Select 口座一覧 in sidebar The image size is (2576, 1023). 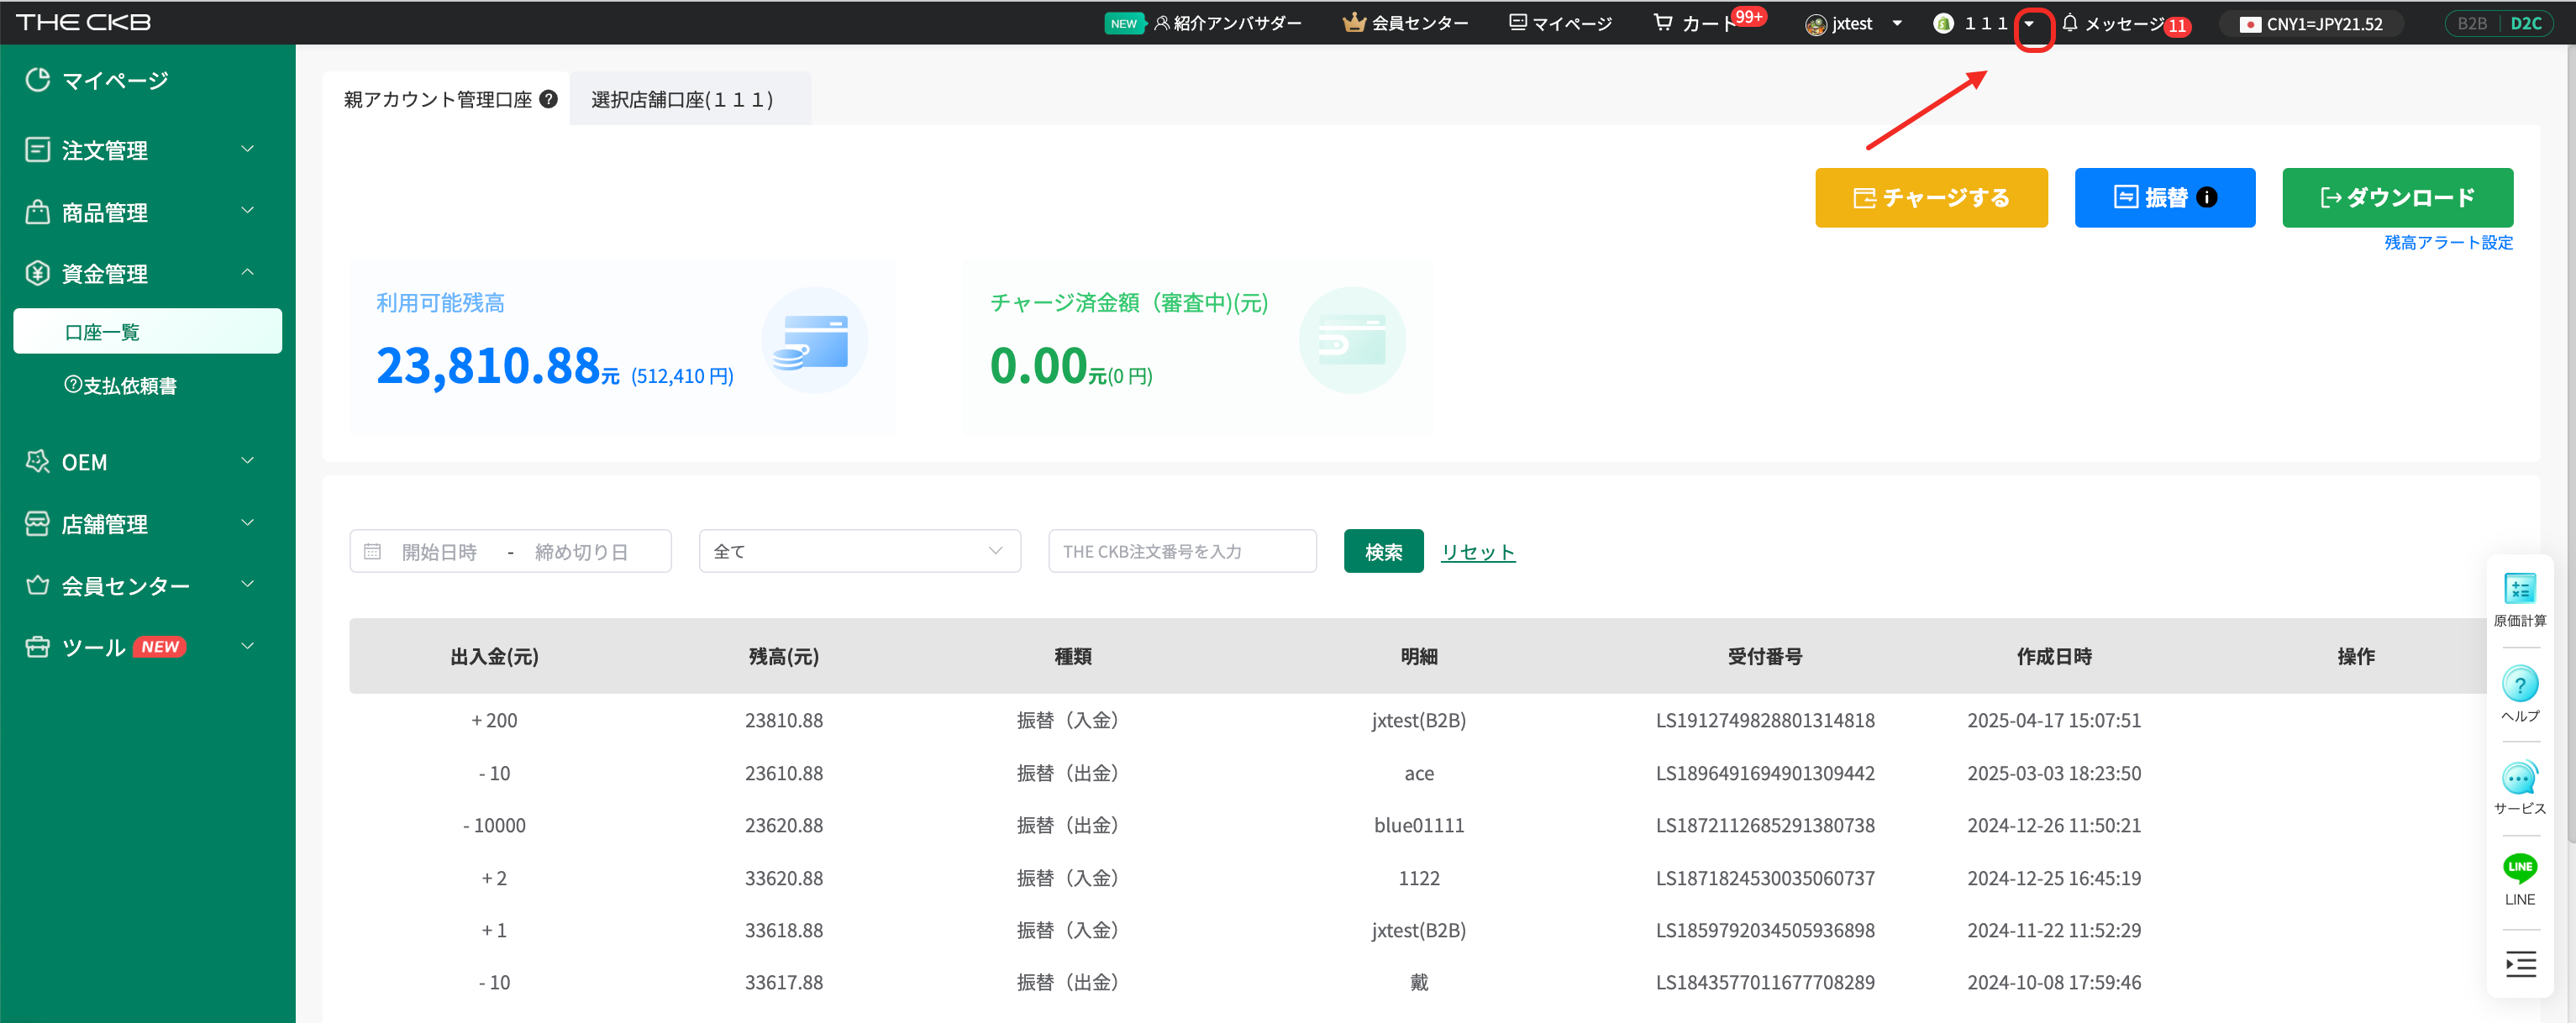147,331
